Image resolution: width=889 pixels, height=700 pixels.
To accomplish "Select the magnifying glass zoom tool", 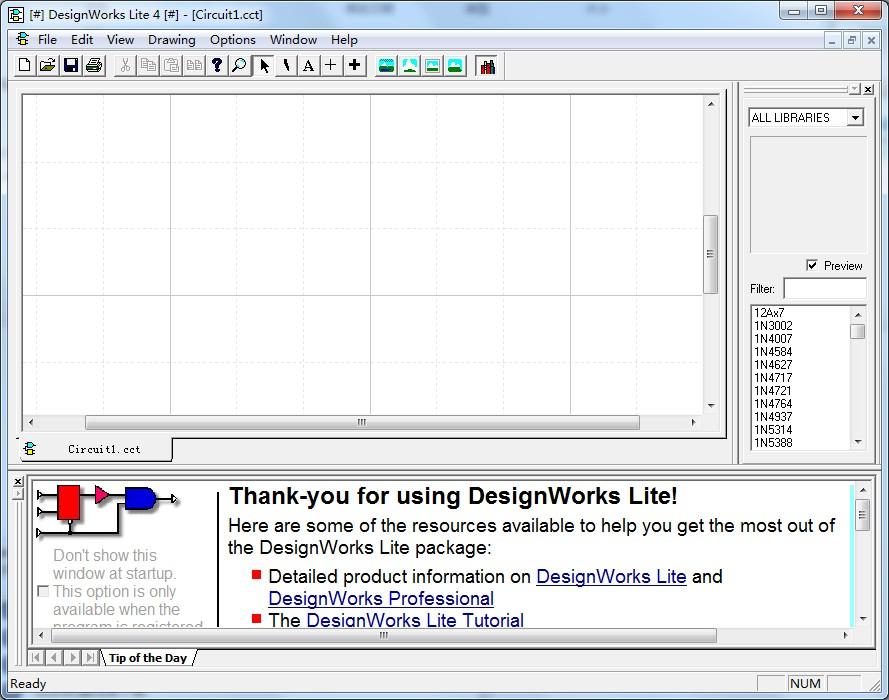I will [x=240, y=66].
